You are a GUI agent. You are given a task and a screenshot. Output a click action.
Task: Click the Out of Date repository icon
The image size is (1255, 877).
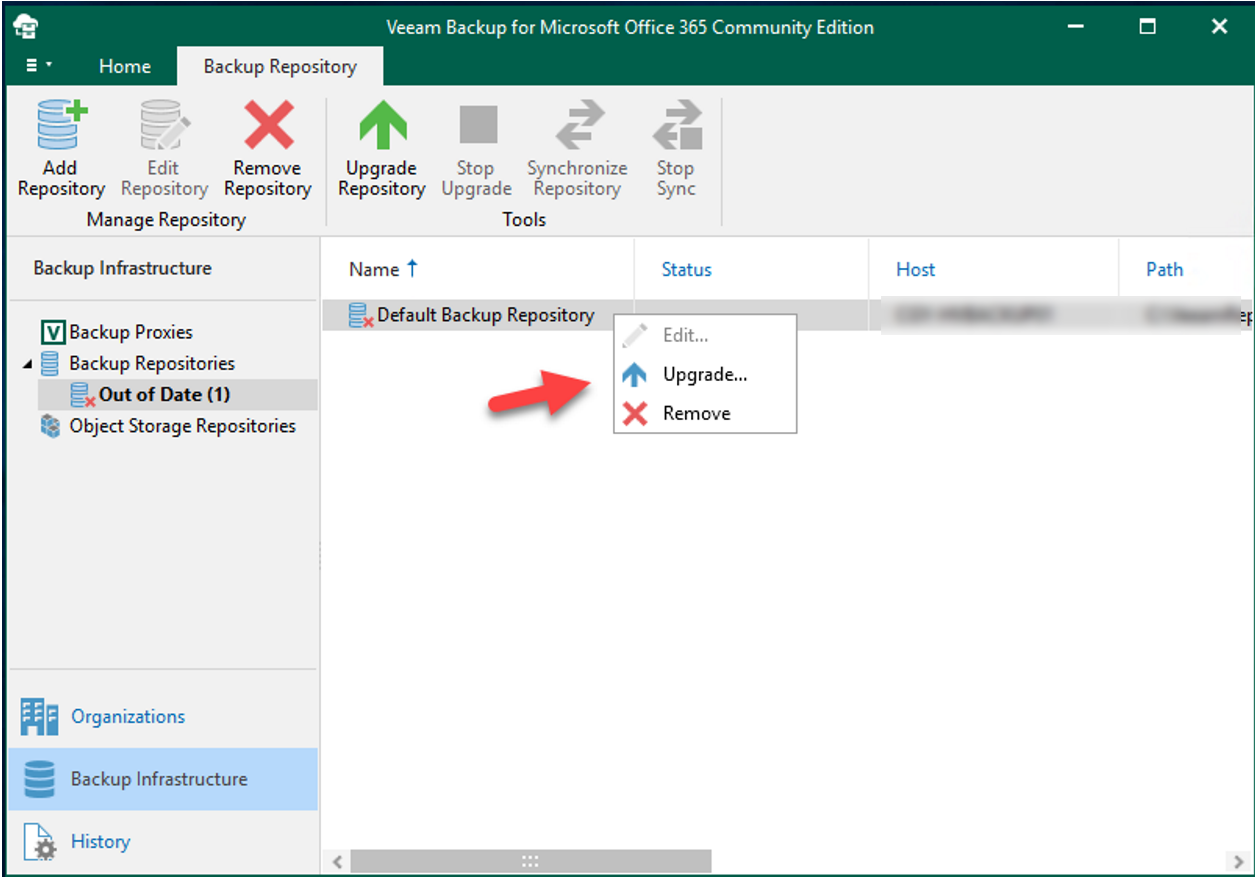click(82, 395)
